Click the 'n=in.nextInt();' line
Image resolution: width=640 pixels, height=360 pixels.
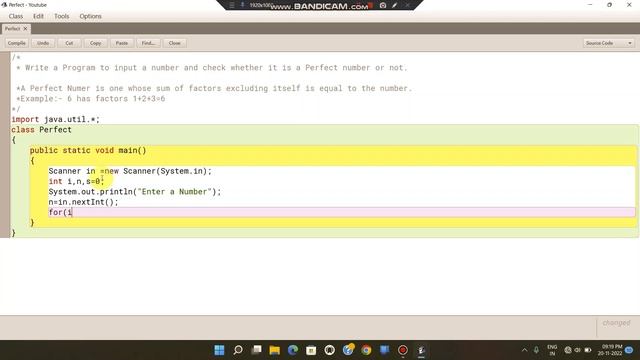click(x=83, y=202)
